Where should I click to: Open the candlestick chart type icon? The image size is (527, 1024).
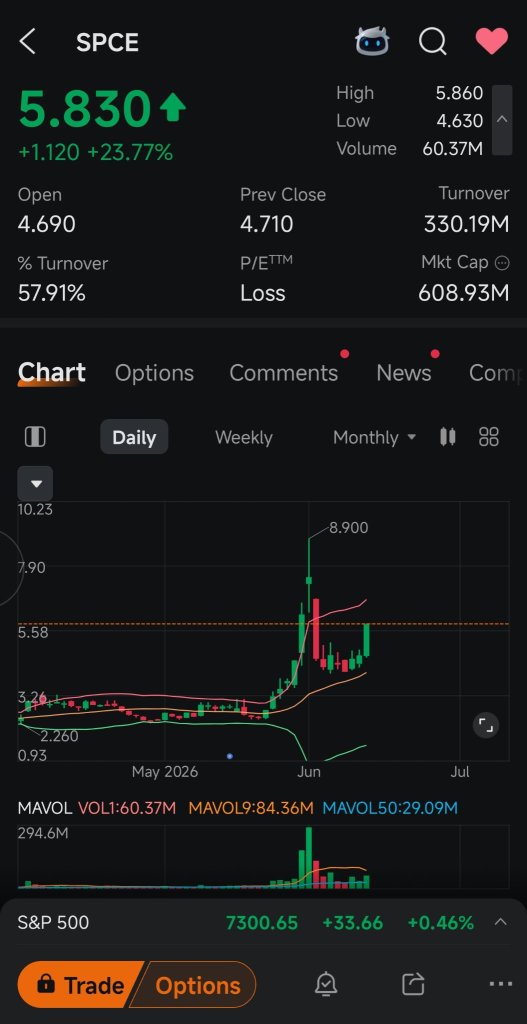coord(447,437)
